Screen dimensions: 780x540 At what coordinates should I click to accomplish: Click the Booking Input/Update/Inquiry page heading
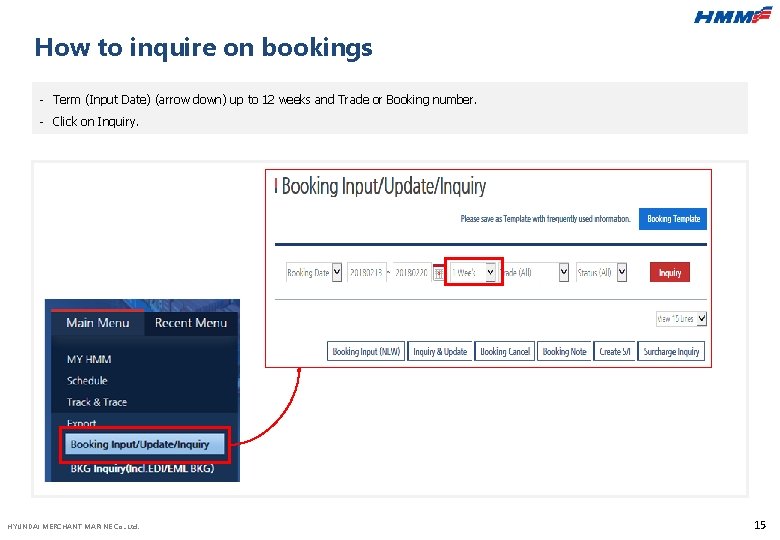[384, 186]
